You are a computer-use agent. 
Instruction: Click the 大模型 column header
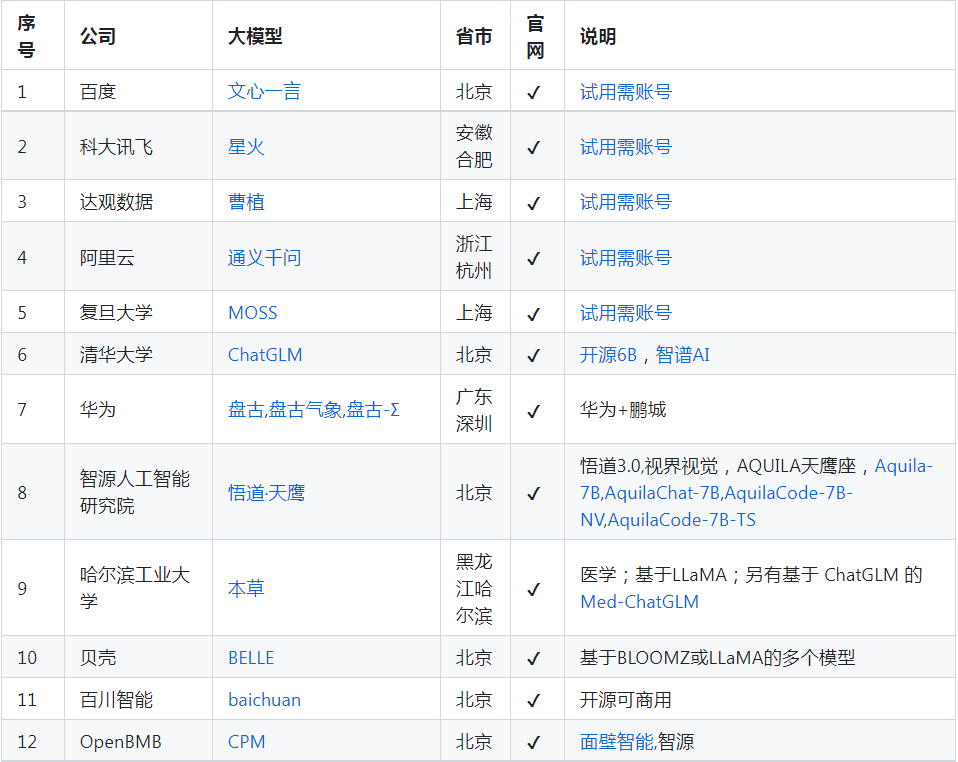255,37
